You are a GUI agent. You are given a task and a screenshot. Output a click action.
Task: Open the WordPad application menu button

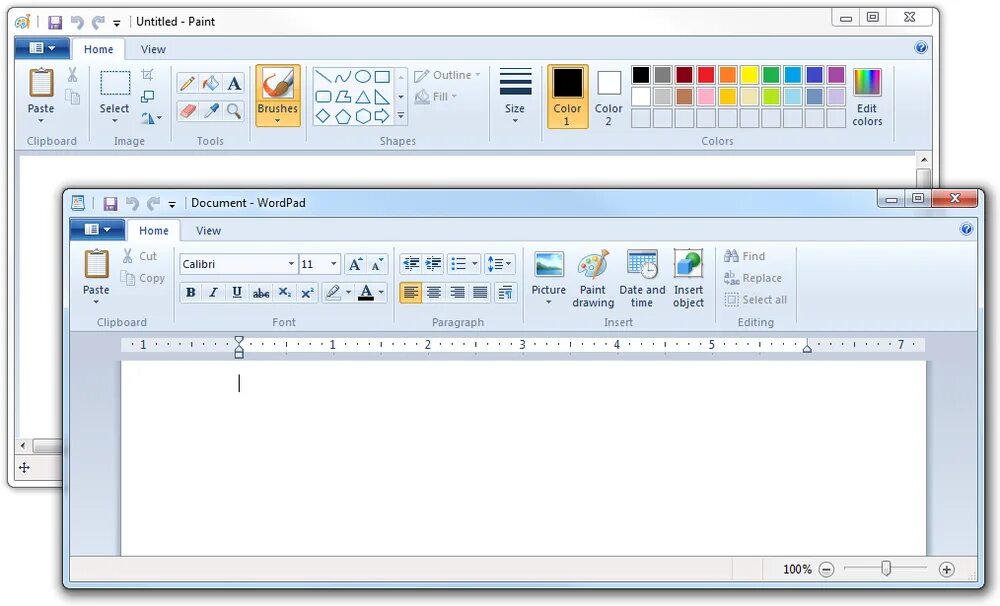pos(96,230)
